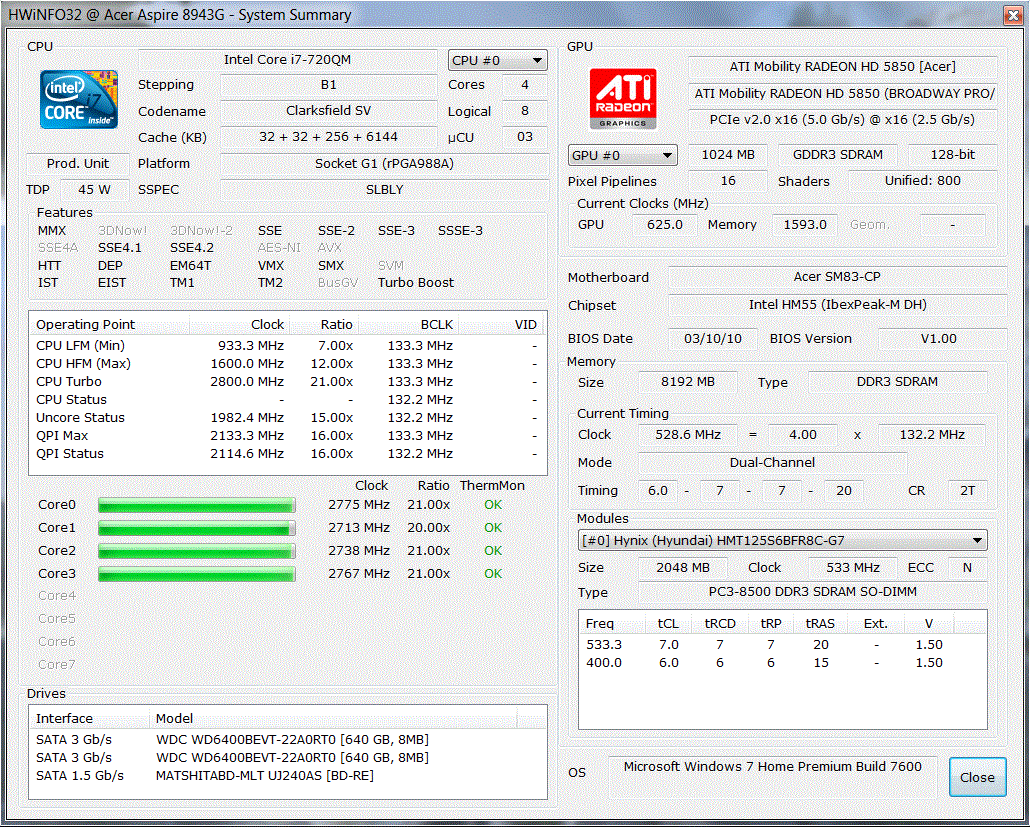Select the 400.0 frequency timing row
The width and height of the screenshot is (1030, 827).
point(782,663)
